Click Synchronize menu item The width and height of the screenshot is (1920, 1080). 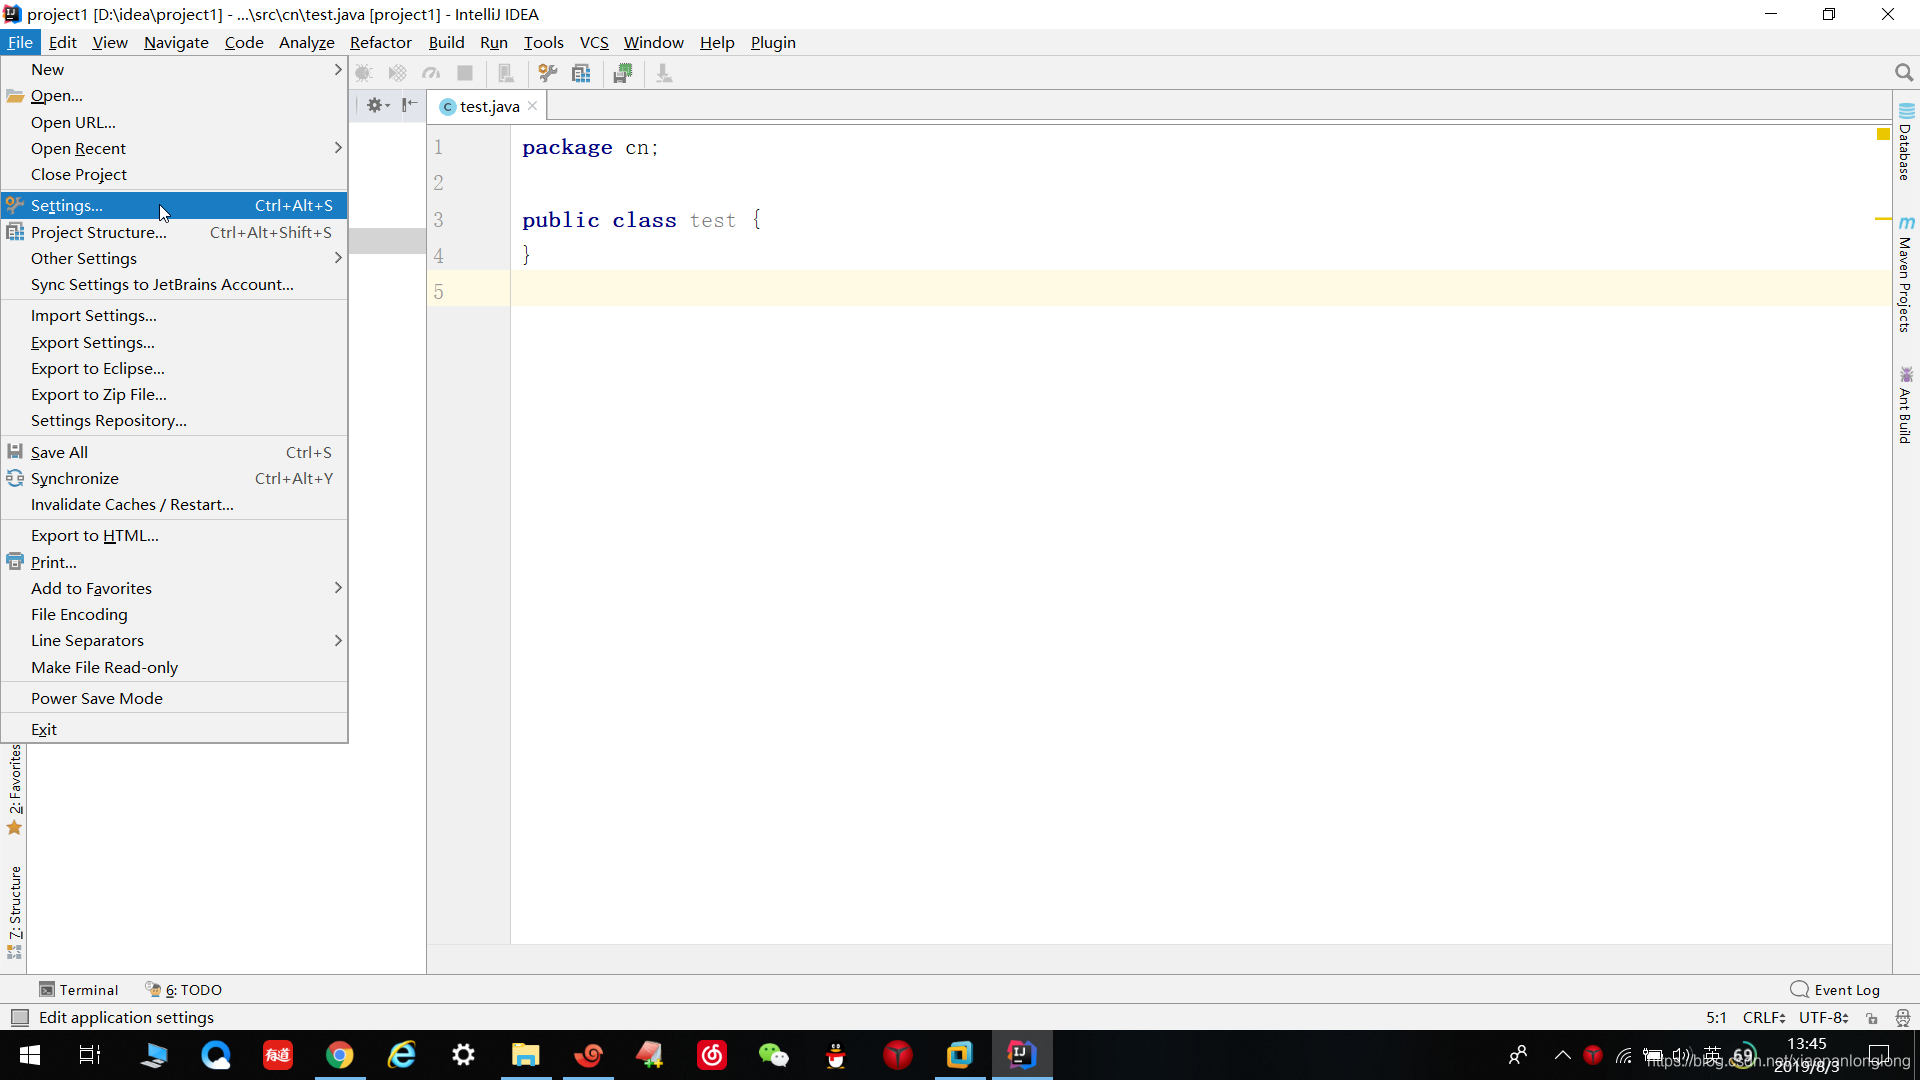pyautogui.click(x=174, y=478)
